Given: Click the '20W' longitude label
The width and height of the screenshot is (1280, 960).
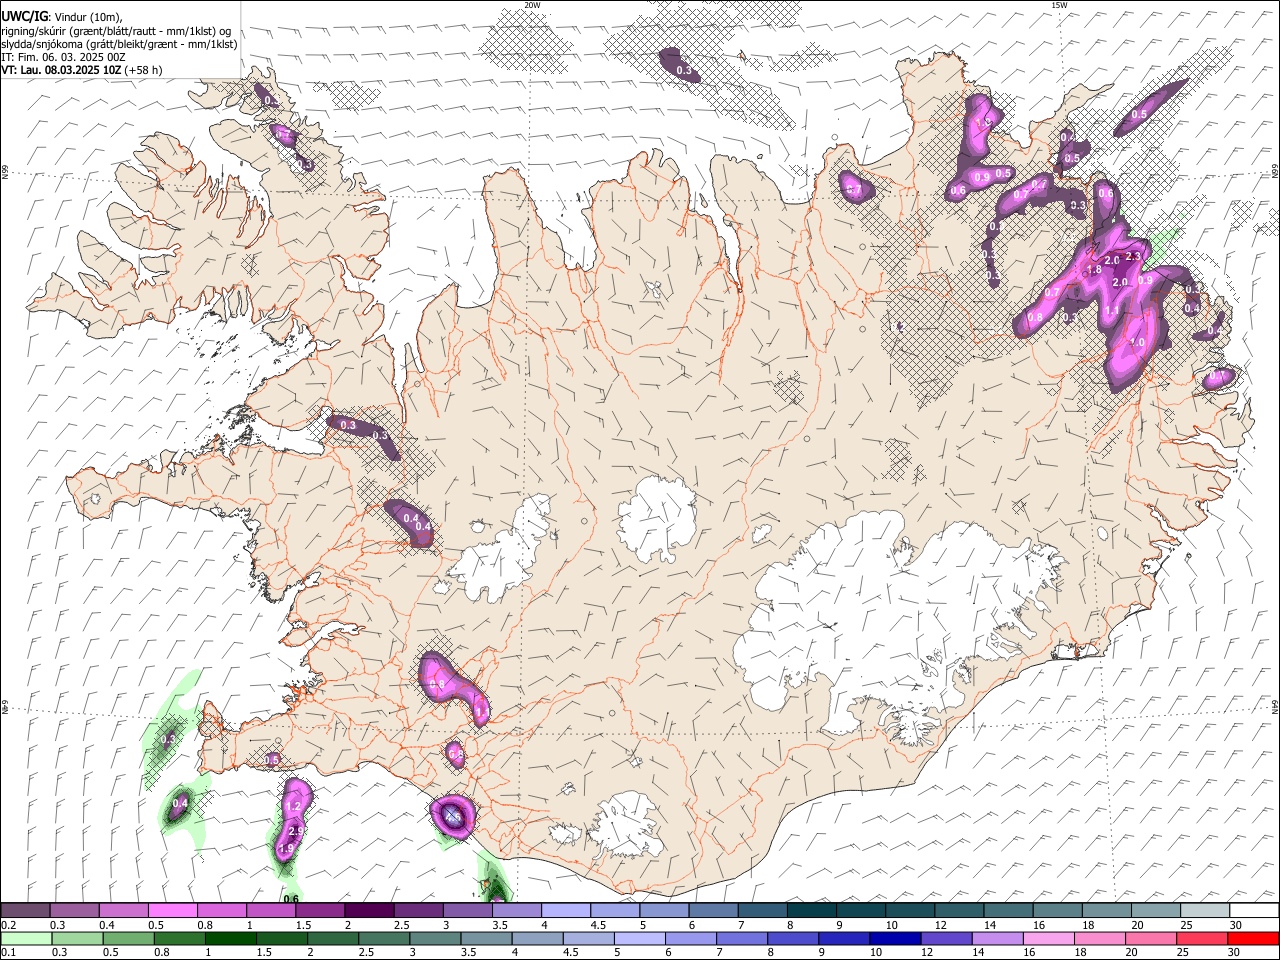Looking at the screenshot, I should tap(532, 5).
